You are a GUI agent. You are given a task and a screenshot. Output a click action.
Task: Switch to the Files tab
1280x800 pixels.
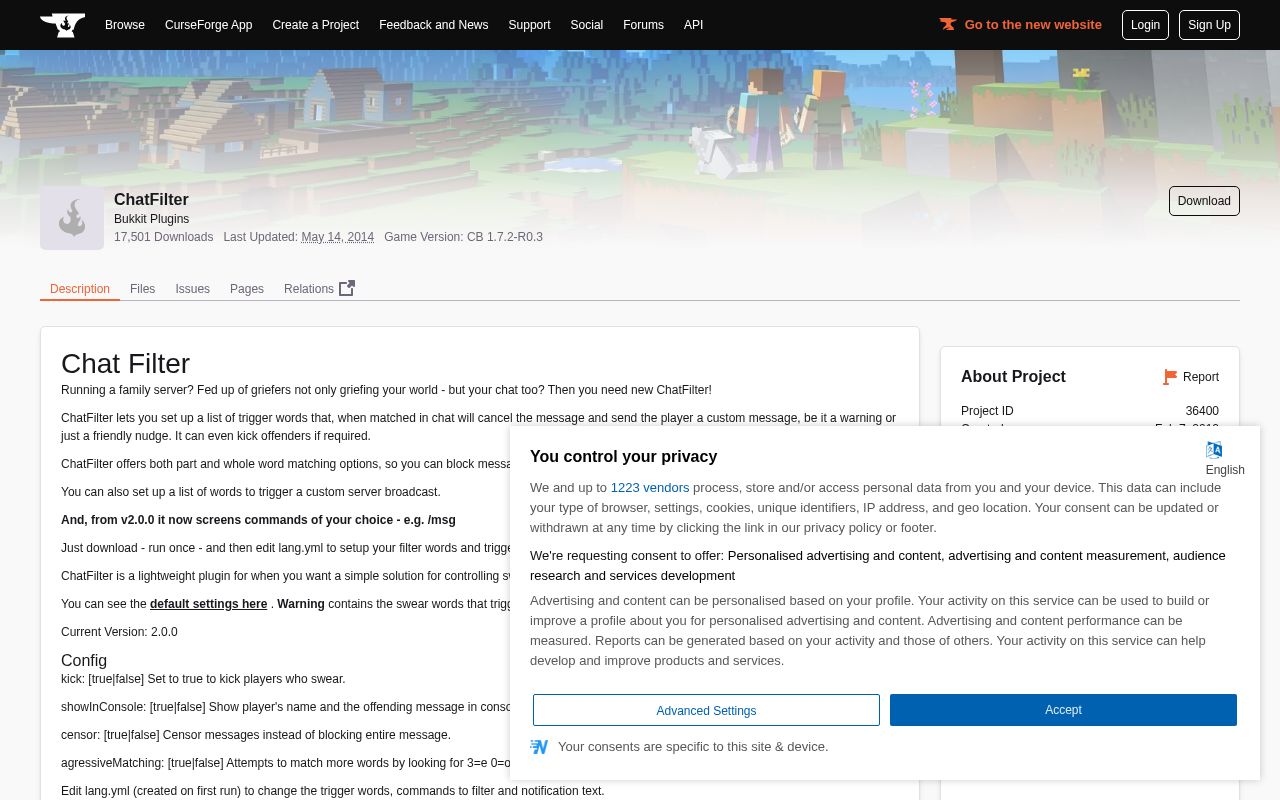(x=142, y=289)
